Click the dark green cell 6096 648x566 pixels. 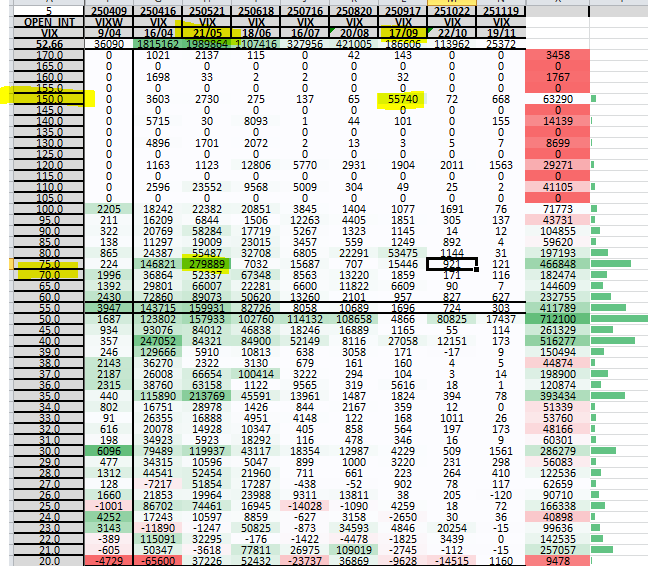point(109,451)
